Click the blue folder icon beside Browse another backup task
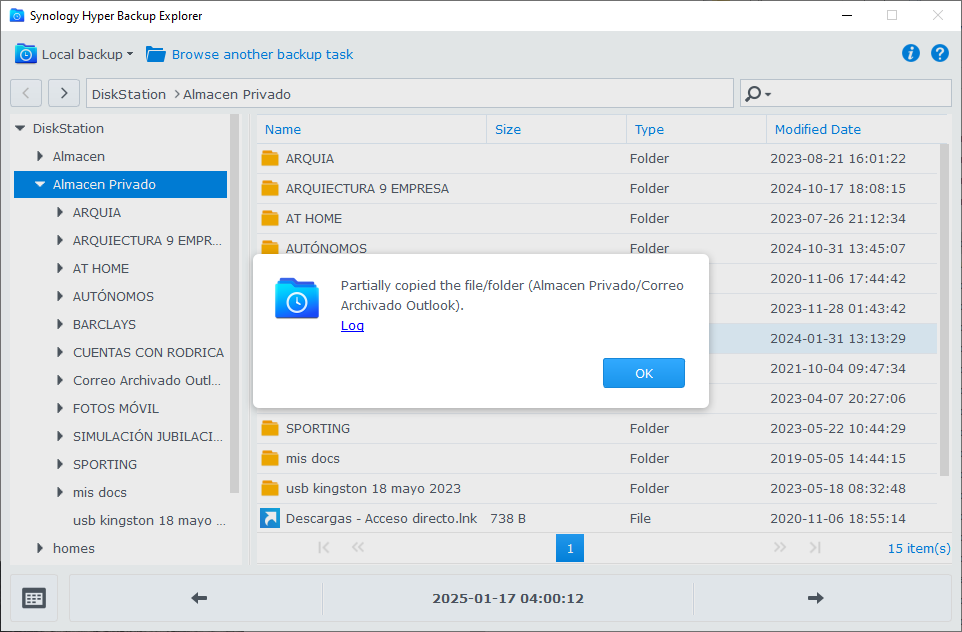 coord(156,55)
